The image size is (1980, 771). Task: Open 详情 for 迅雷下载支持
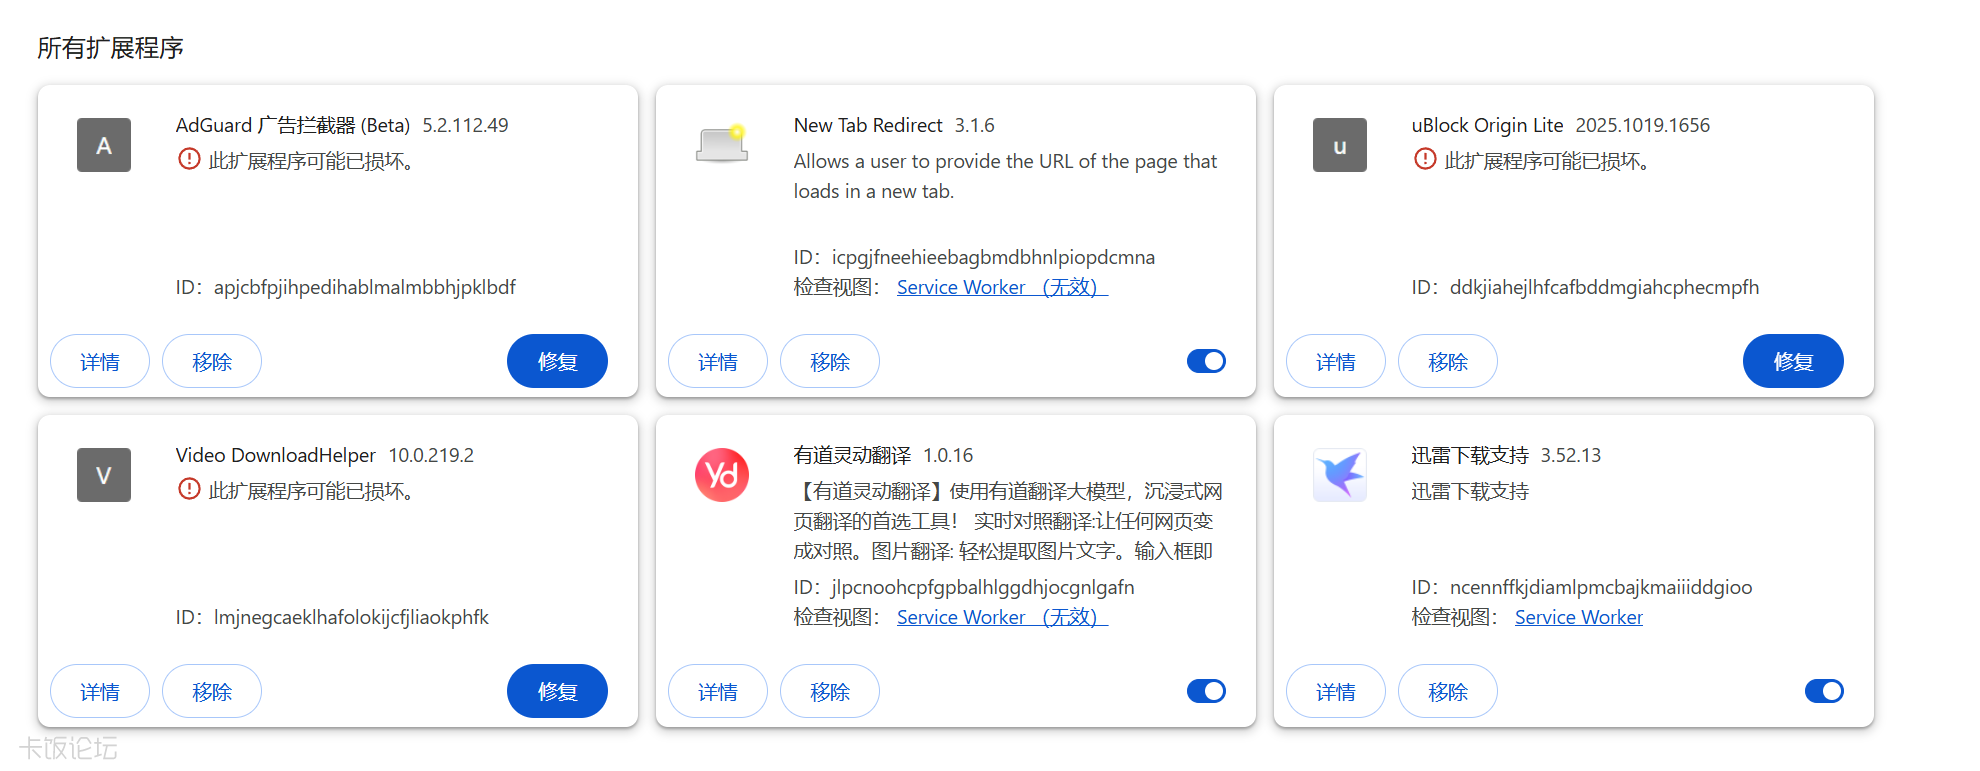[1336, 691]
